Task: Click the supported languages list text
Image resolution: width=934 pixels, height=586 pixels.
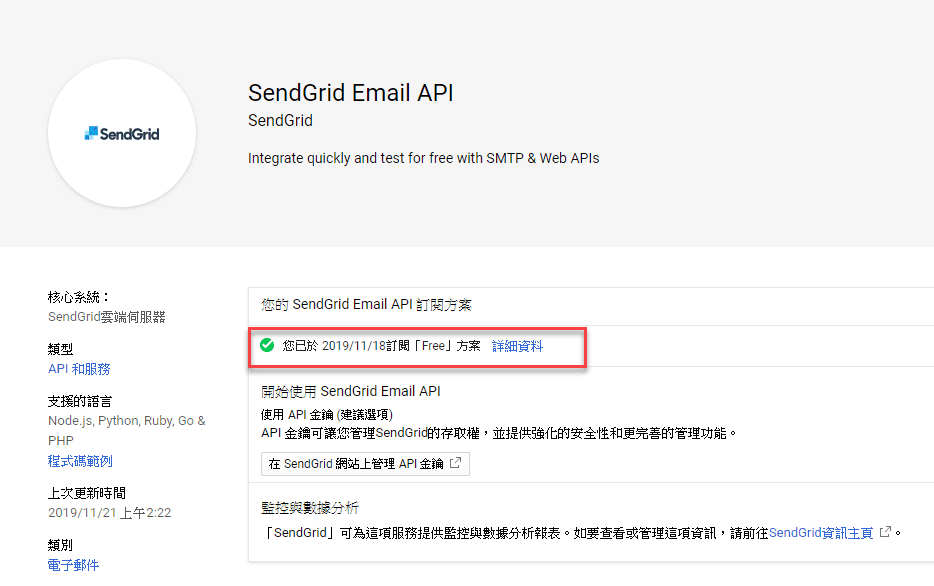Action: [x=127, y=430]
